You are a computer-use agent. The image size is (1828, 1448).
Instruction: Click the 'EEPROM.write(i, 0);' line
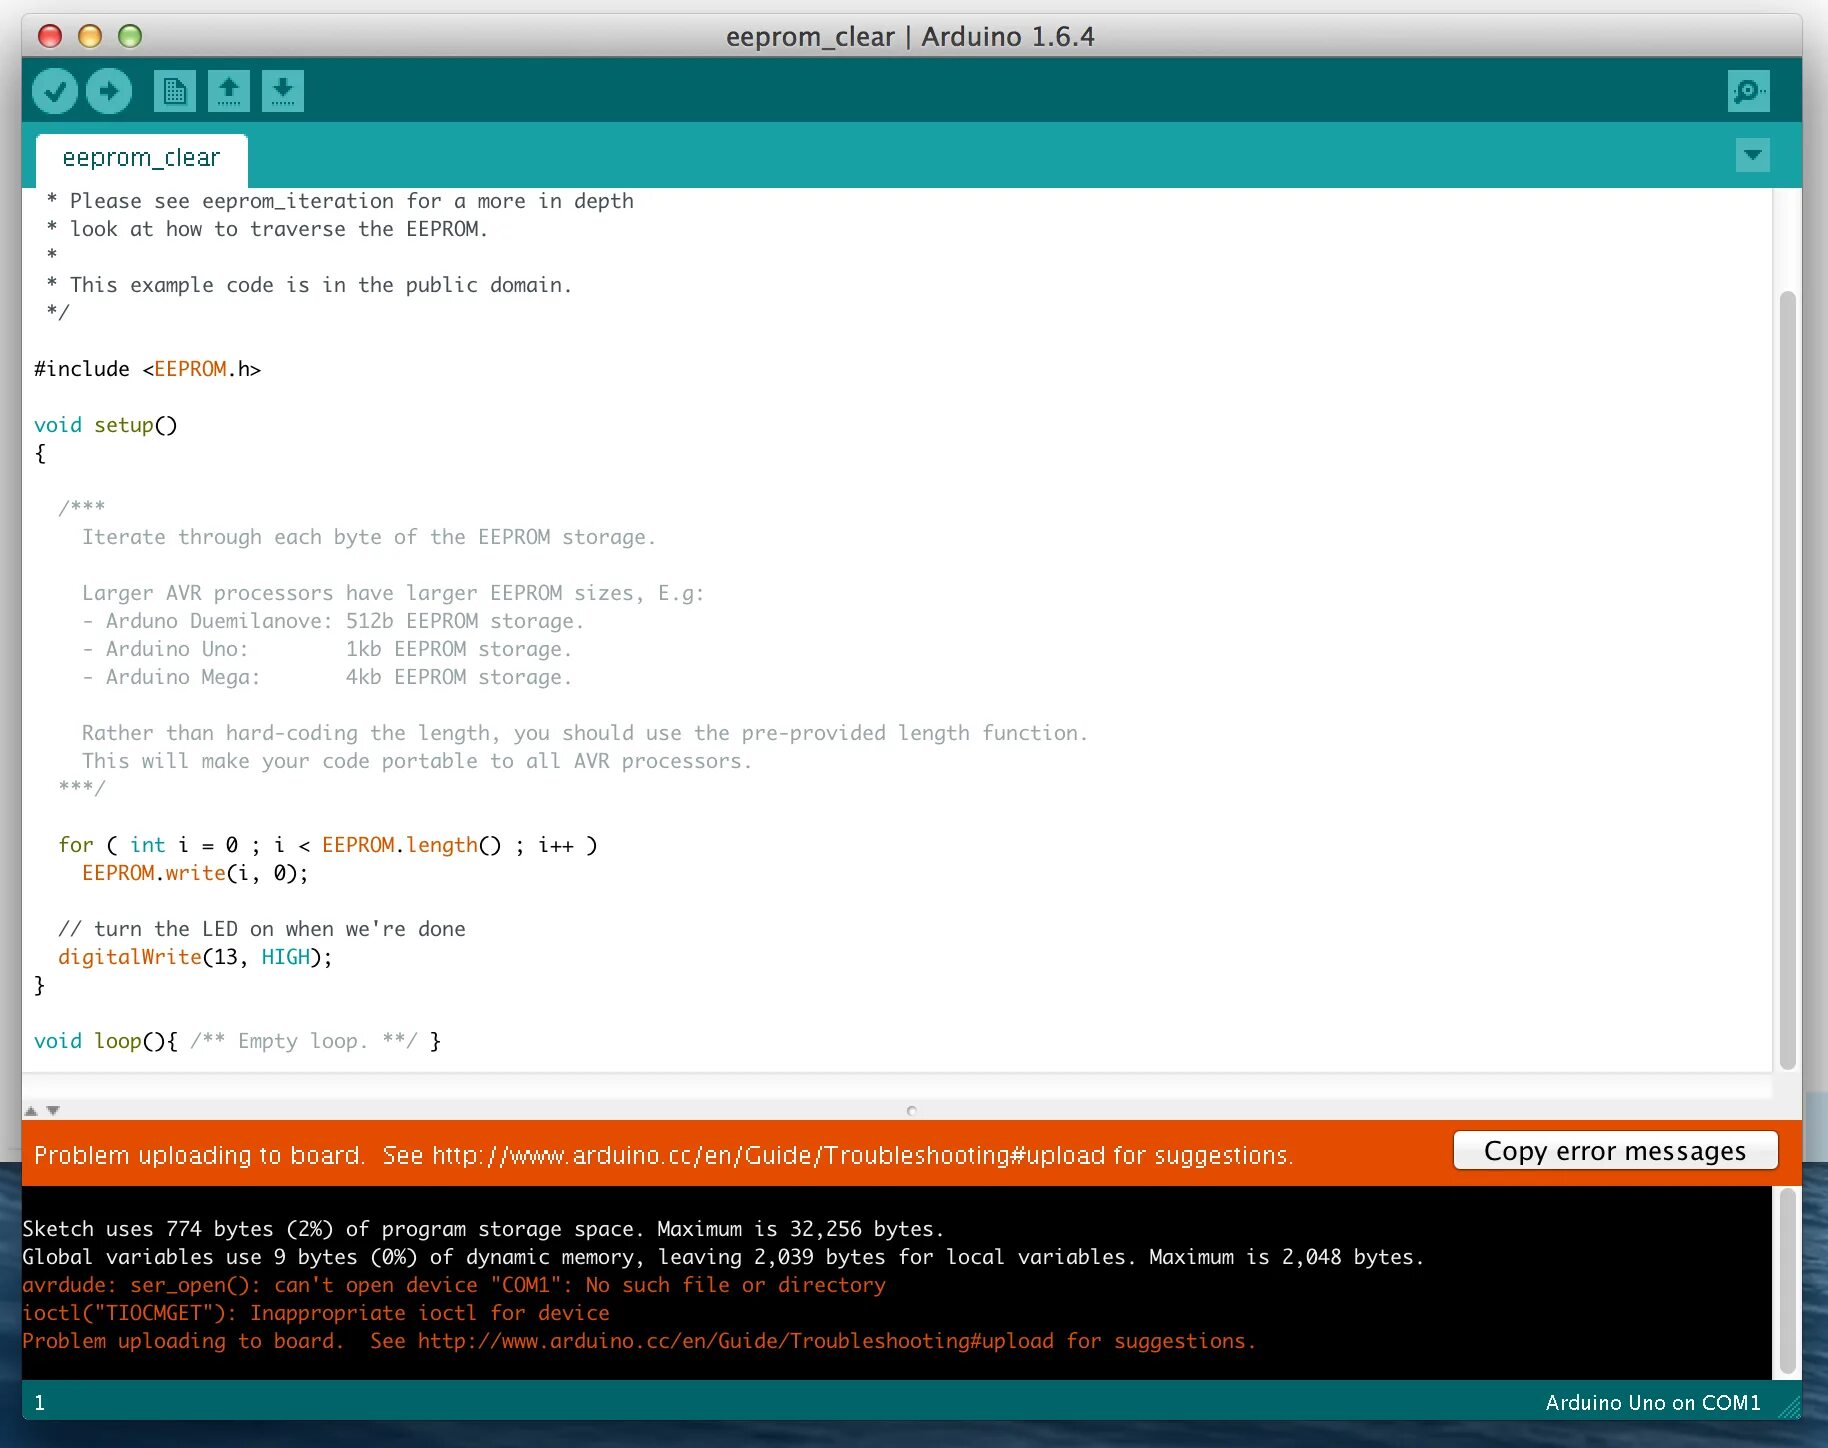click(195, 873)
